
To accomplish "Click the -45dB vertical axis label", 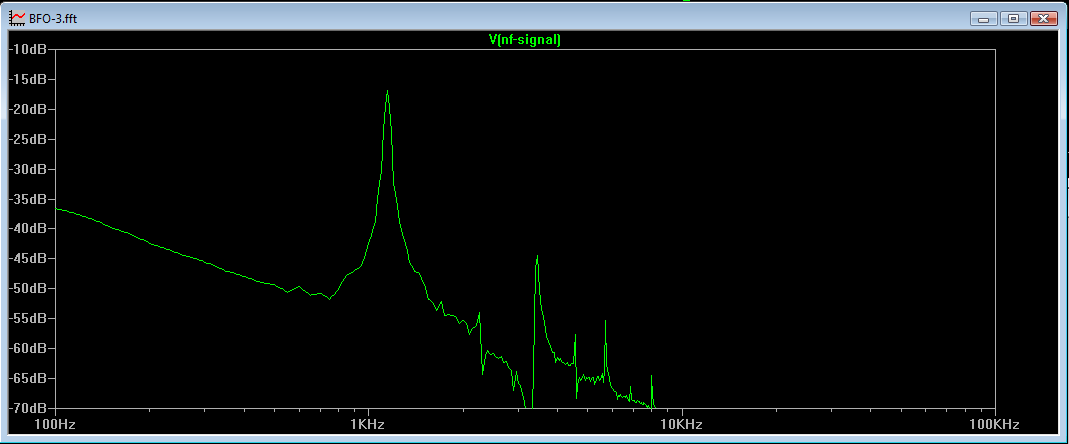I will click(28, 258).
